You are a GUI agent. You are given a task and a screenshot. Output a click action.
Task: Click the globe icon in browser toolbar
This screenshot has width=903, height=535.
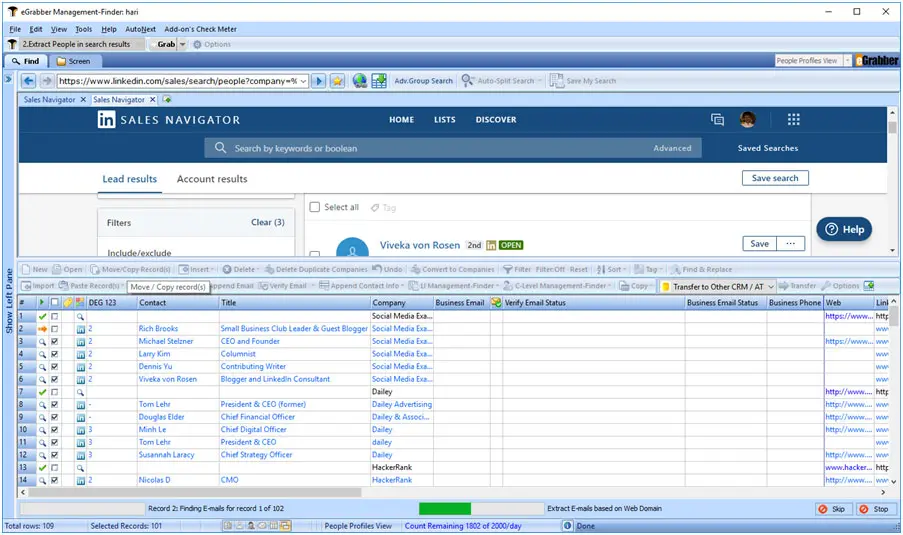360,81
